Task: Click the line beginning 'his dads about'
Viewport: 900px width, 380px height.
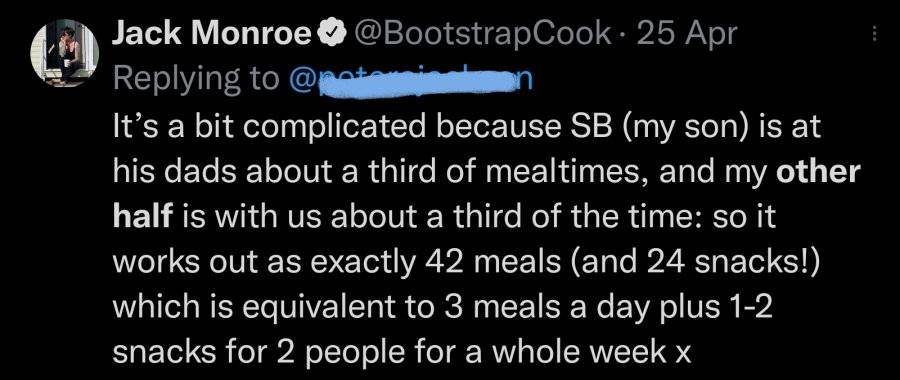Action: [x=486, y=173]
